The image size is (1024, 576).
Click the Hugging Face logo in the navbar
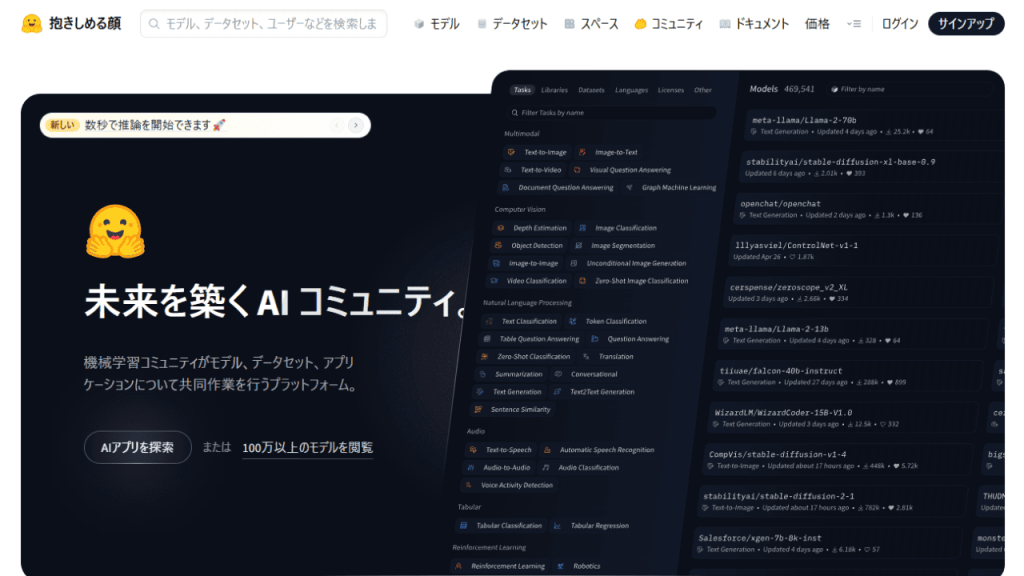point(31,24)
